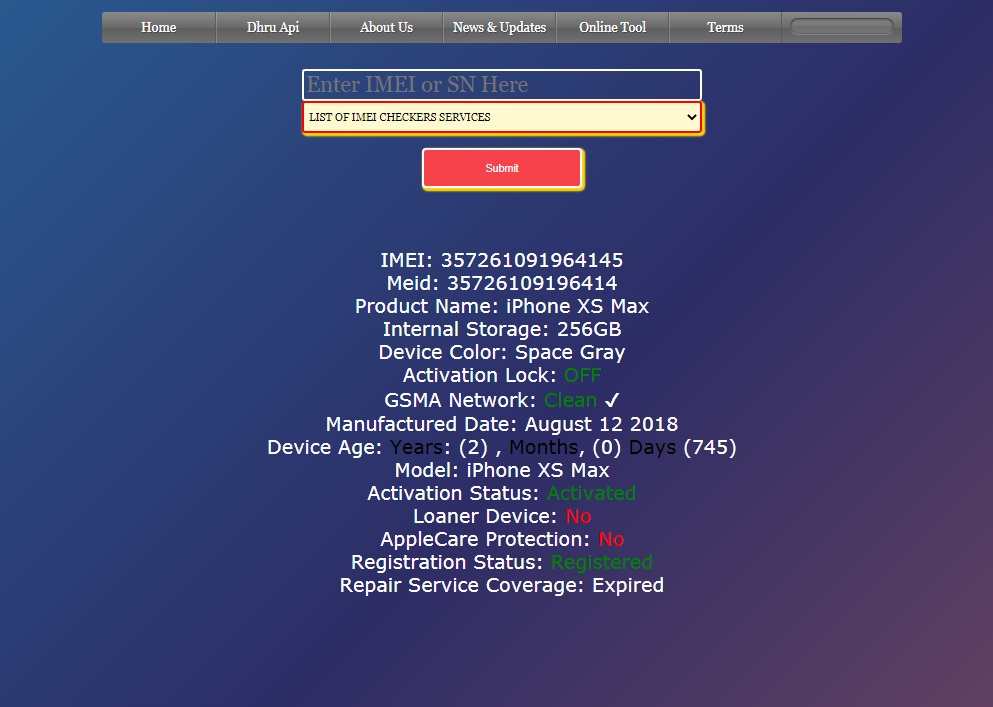Click the green Clean GSMA Network value
The width and height of the screenshot is (993, 707).
[x=570, y=400]
